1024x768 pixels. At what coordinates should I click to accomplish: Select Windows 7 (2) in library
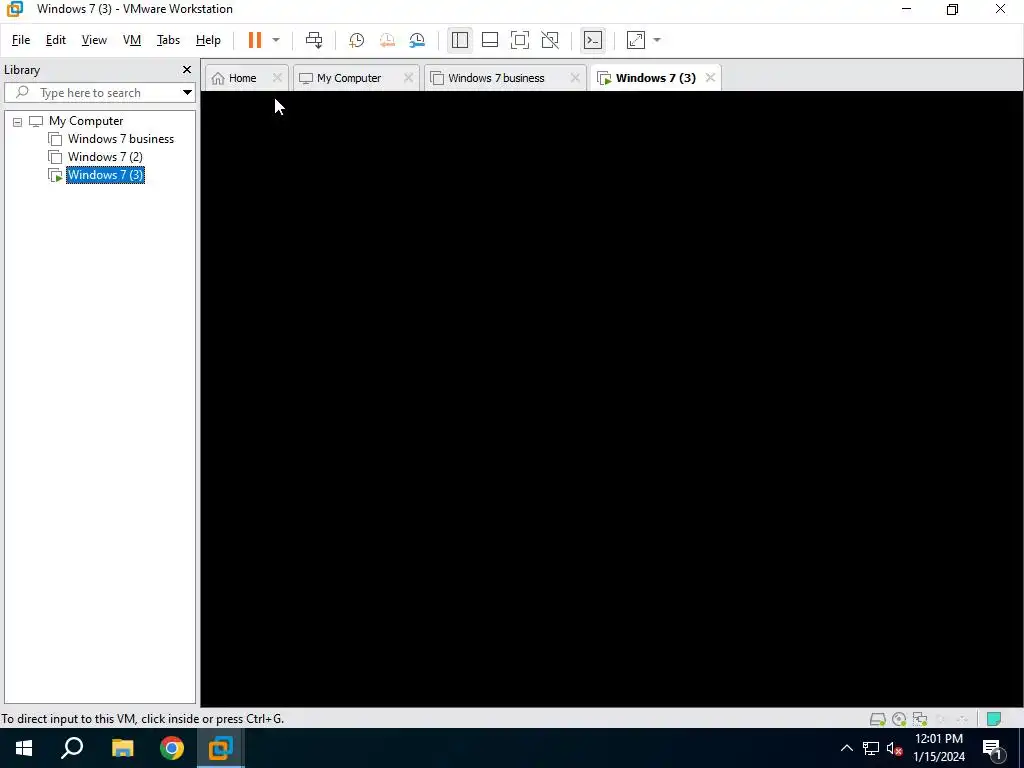coord(105,157)
